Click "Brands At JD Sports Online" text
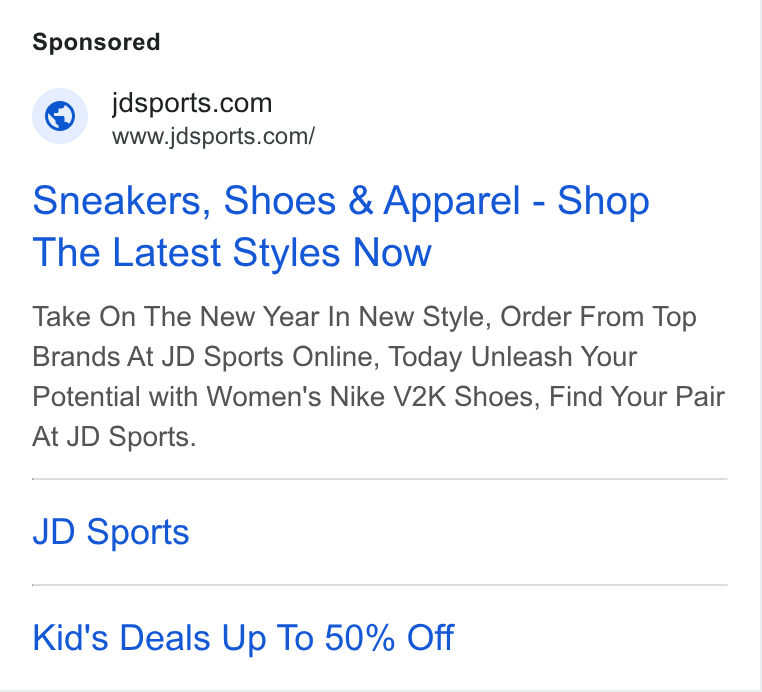 click(x=206, y=357)
